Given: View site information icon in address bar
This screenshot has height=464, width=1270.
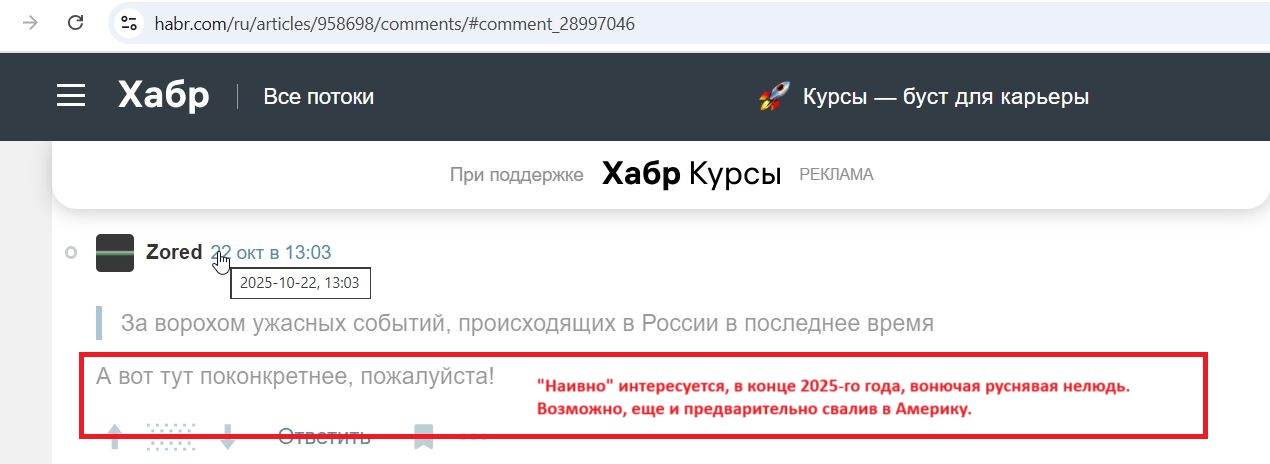Looking at the screenshot, I should (x=128, y=22).
